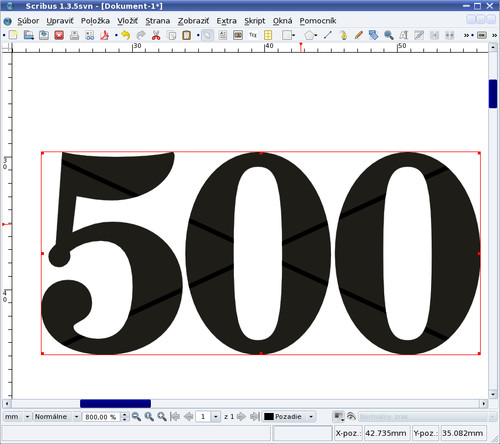The image size is (500, 444).
Task: Select the Zoom magnifier tool
Action: point(389,35)
